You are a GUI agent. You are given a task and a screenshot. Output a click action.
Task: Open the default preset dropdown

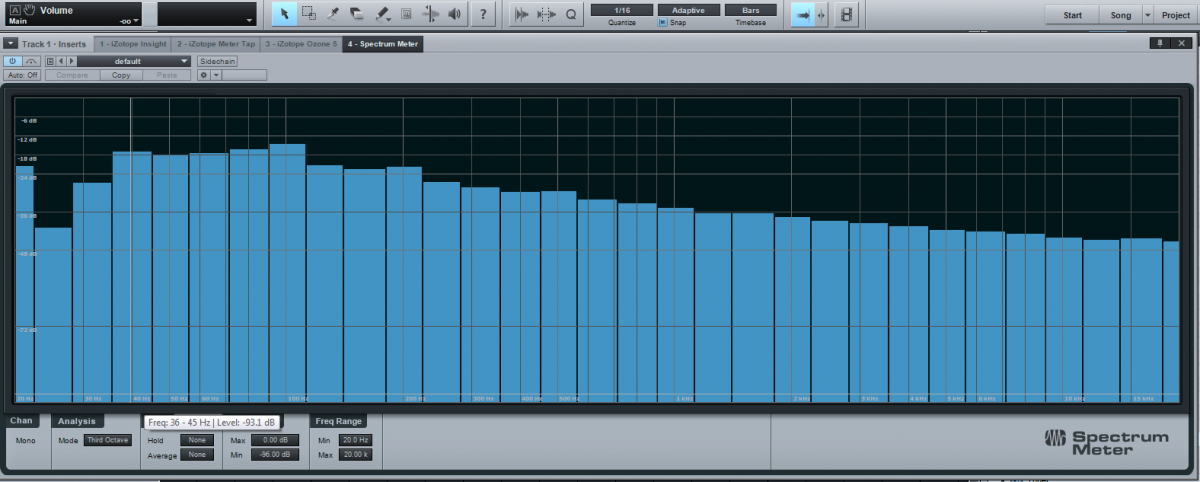(133, 61)
